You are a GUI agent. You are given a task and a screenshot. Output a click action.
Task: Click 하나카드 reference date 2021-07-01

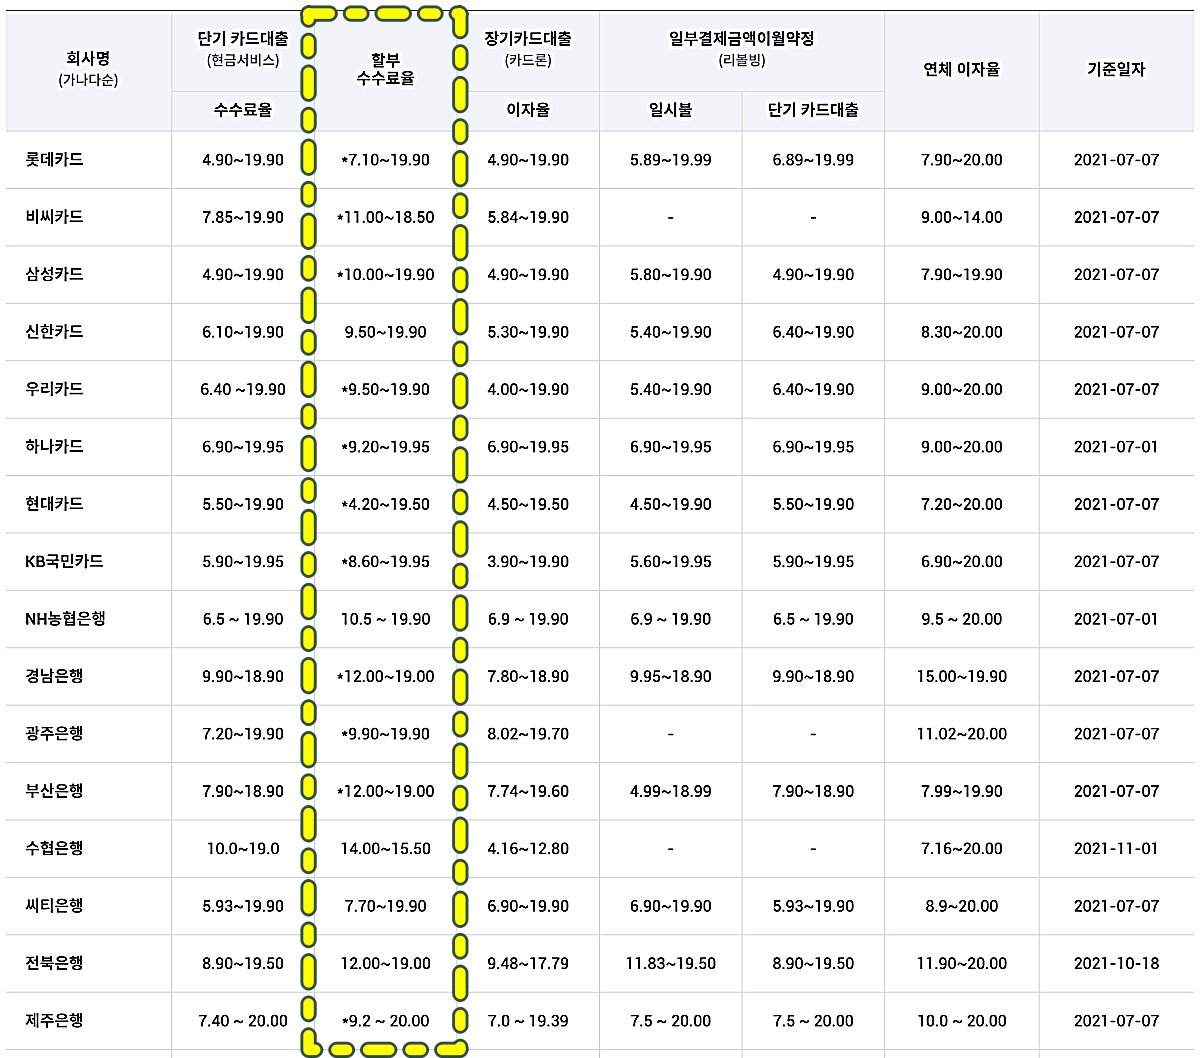click(1116, 447)
